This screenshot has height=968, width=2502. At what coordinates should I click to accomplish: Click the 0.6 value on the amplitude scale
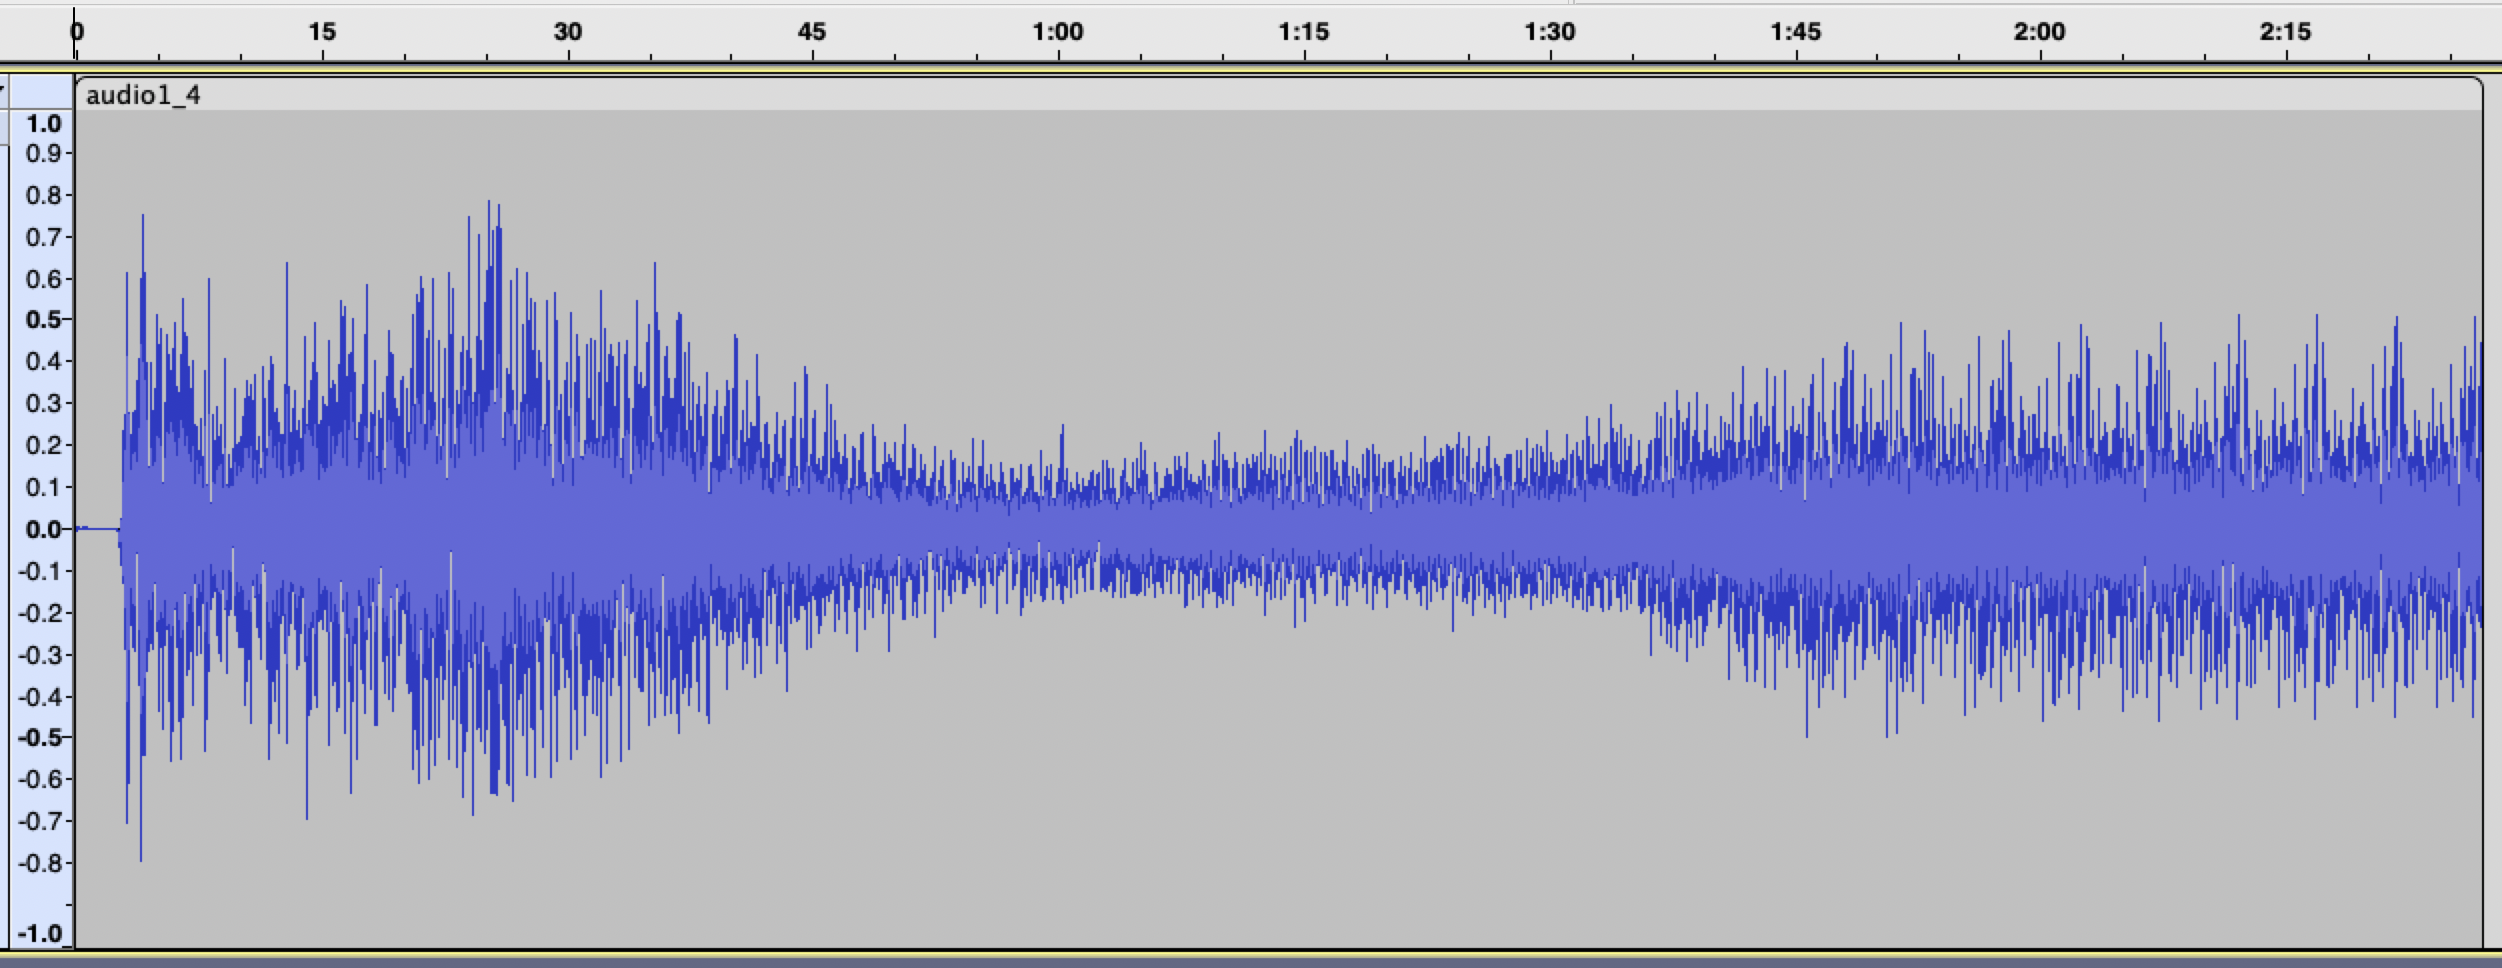point(44,279)
